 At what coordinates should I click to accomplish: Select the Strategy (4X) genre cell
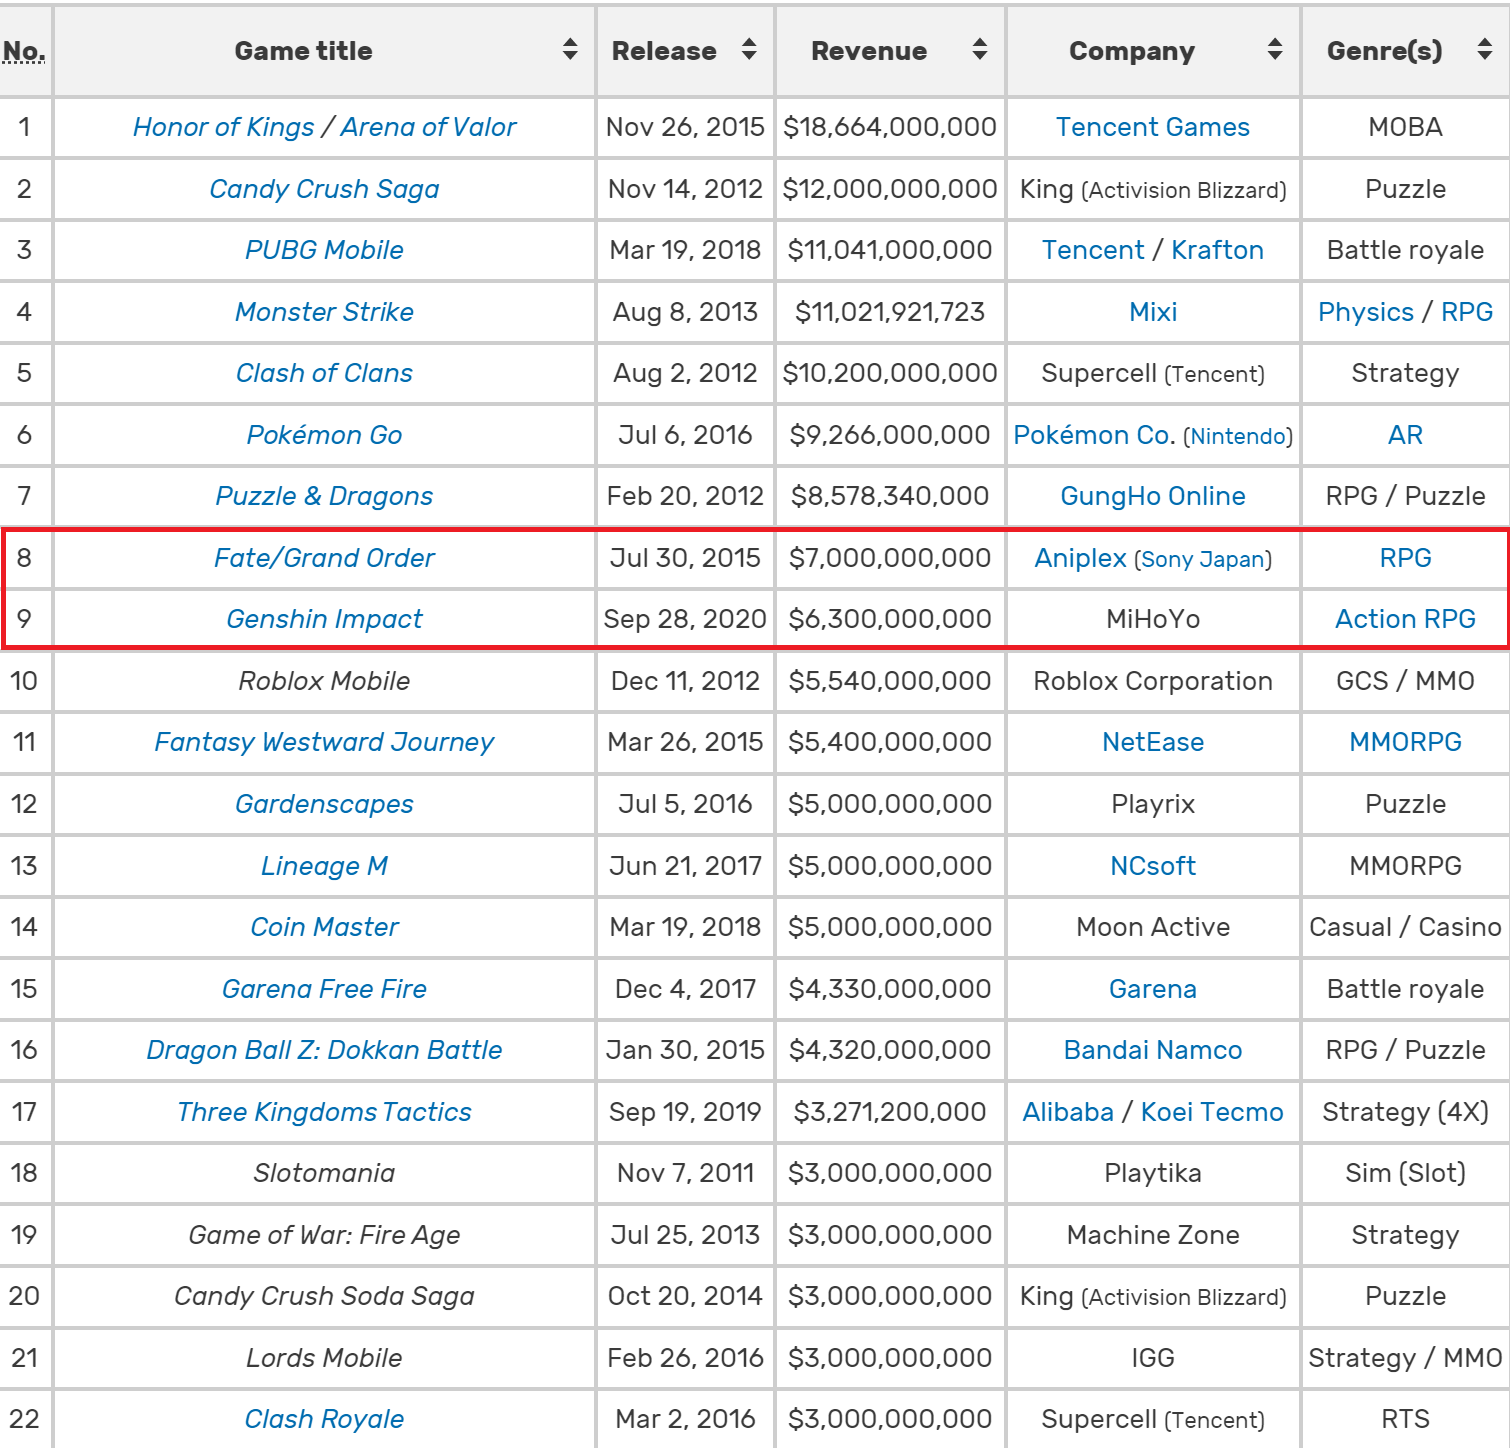coord(1405,1112)
